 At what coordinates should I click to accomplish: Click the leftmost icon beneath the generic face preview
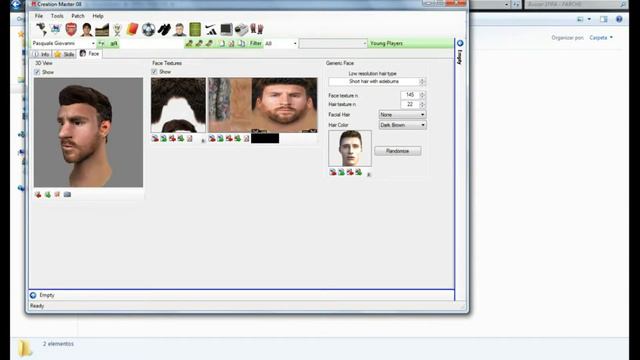pos(333,172)
